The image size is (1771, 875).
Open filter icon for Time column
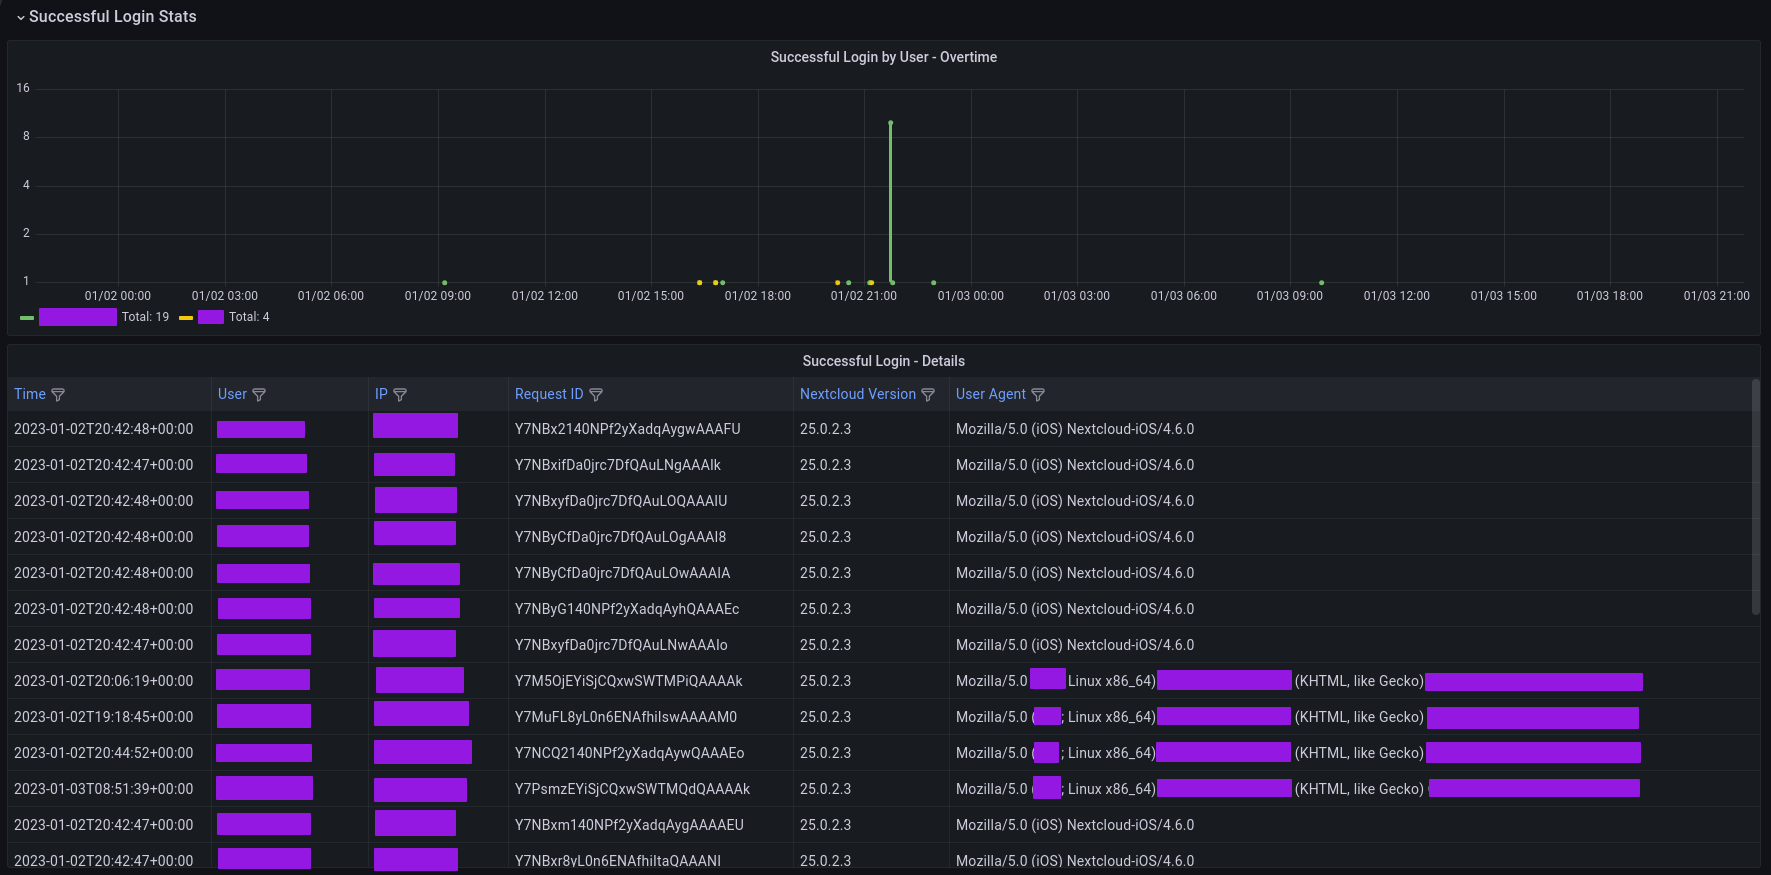tap(58, 395)
